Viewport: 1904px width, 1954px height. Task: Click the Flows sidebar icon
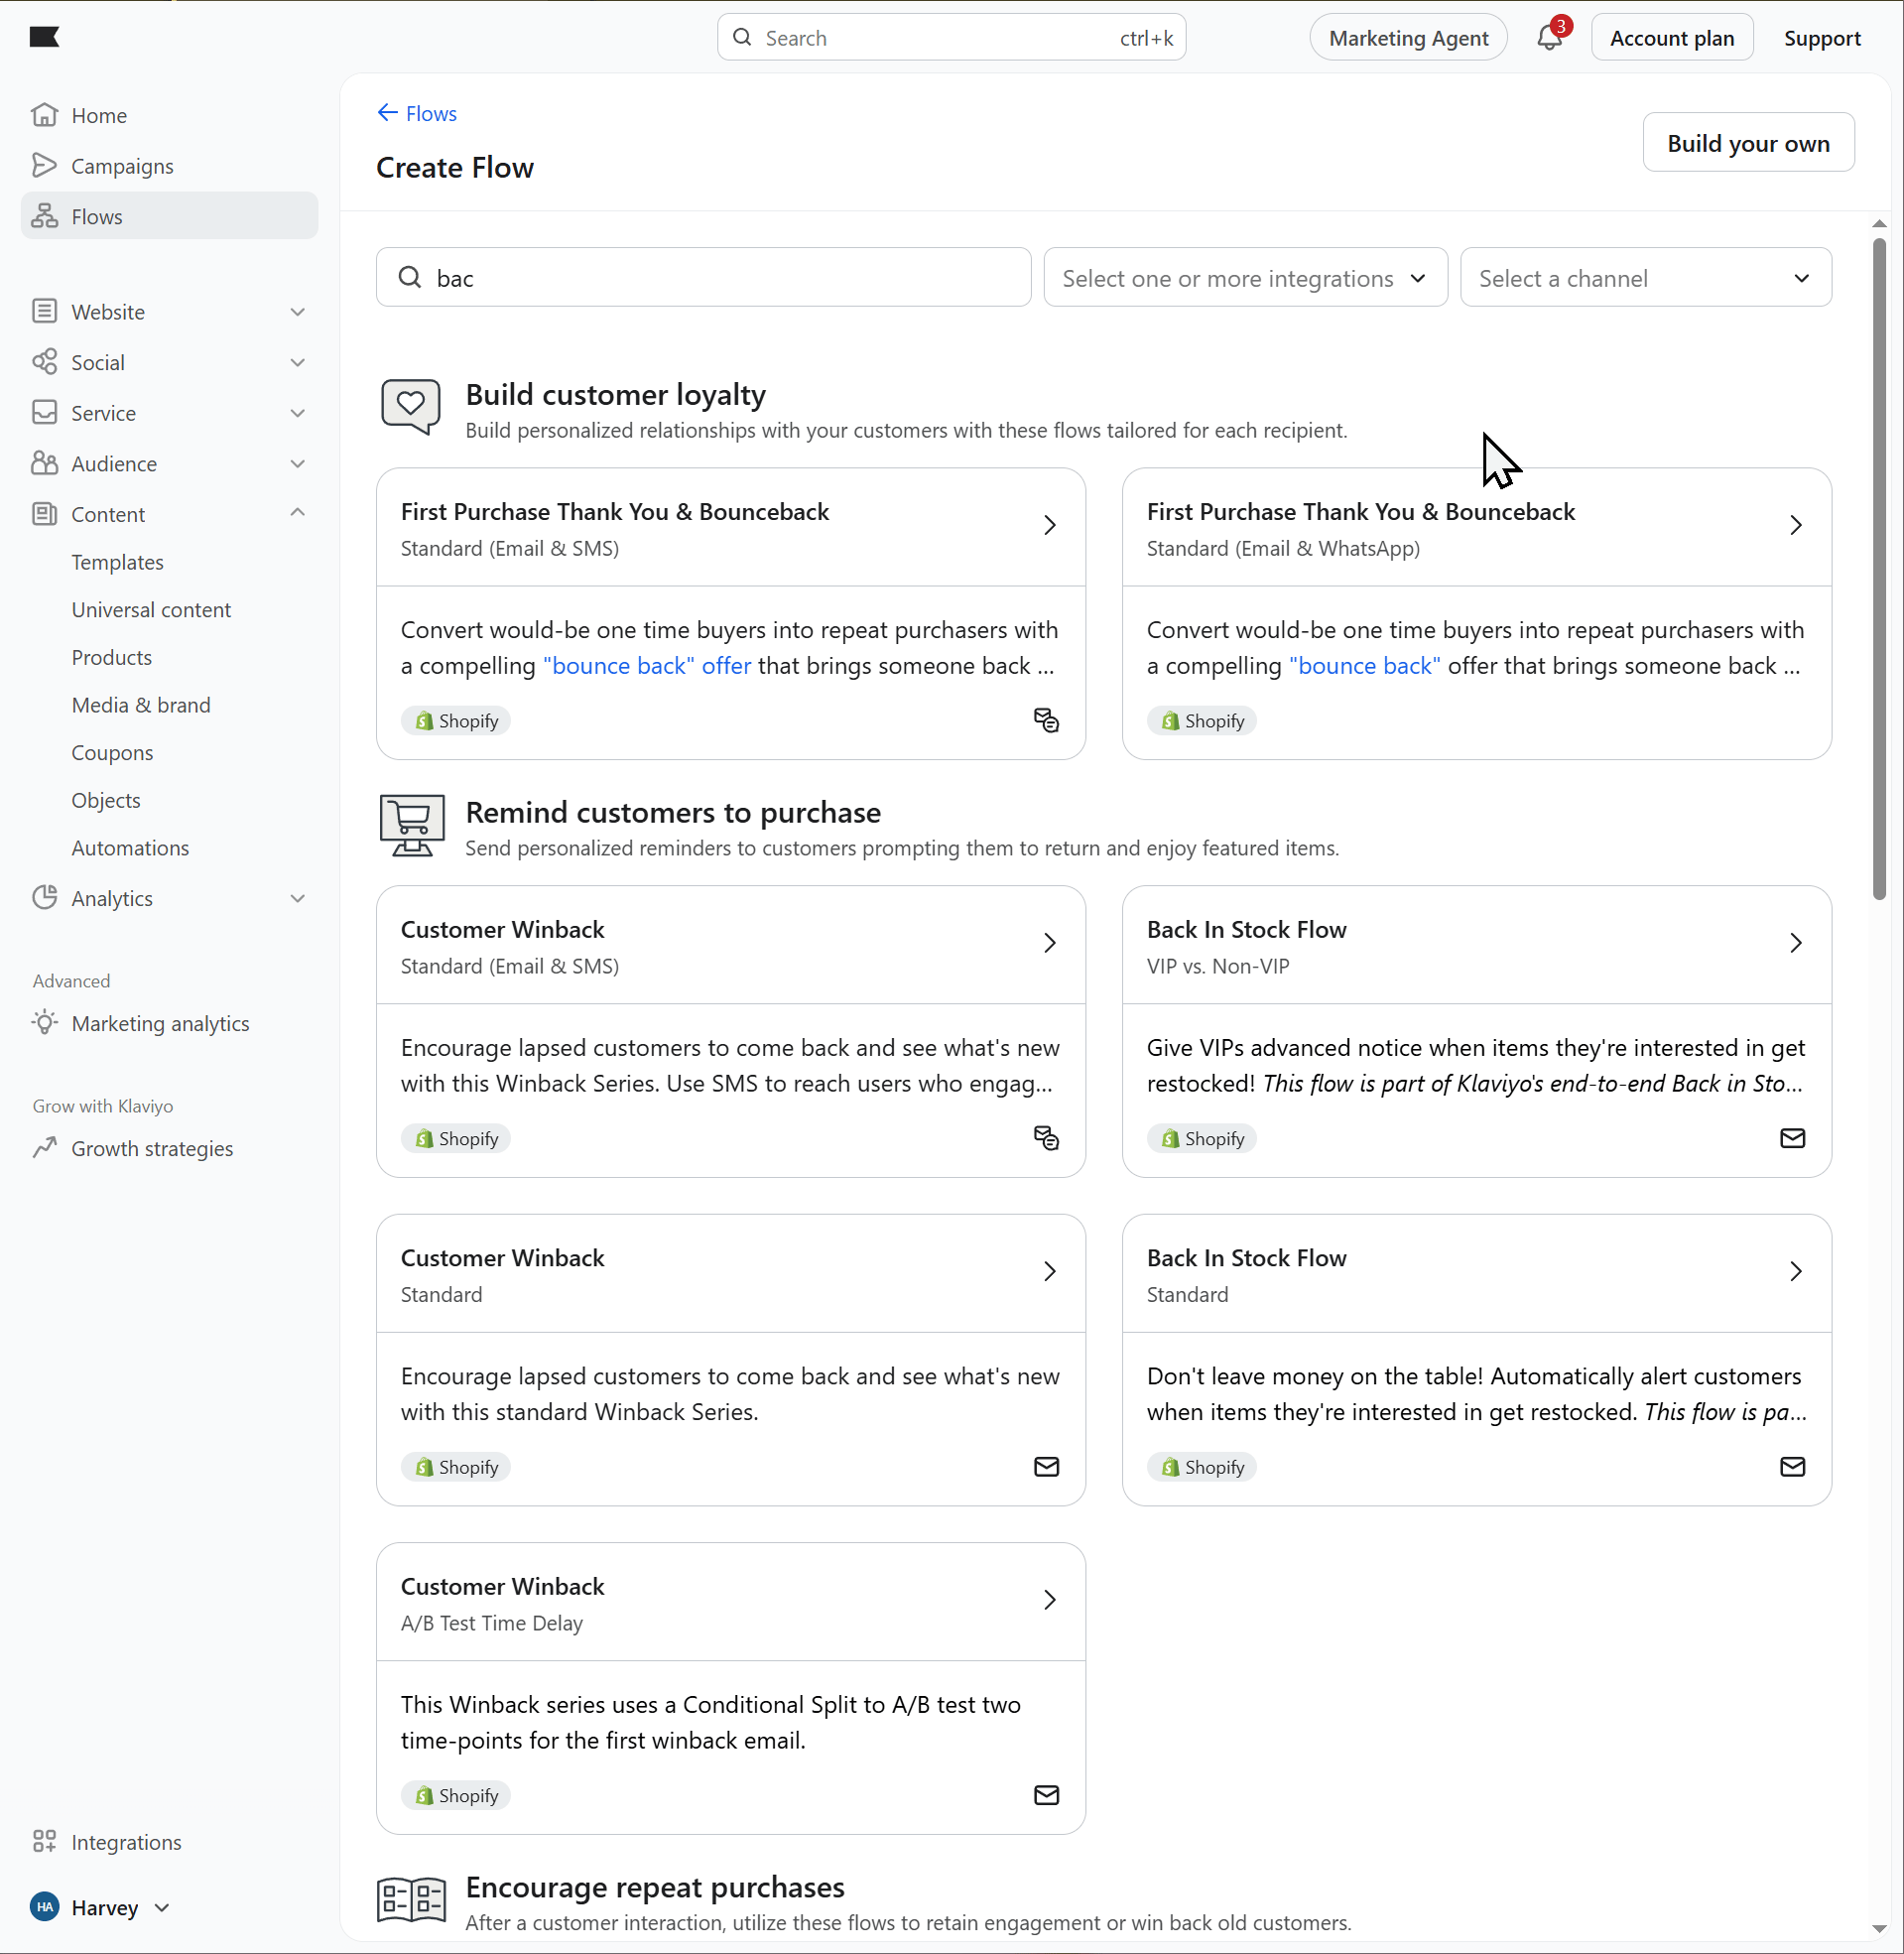(44, 216)
